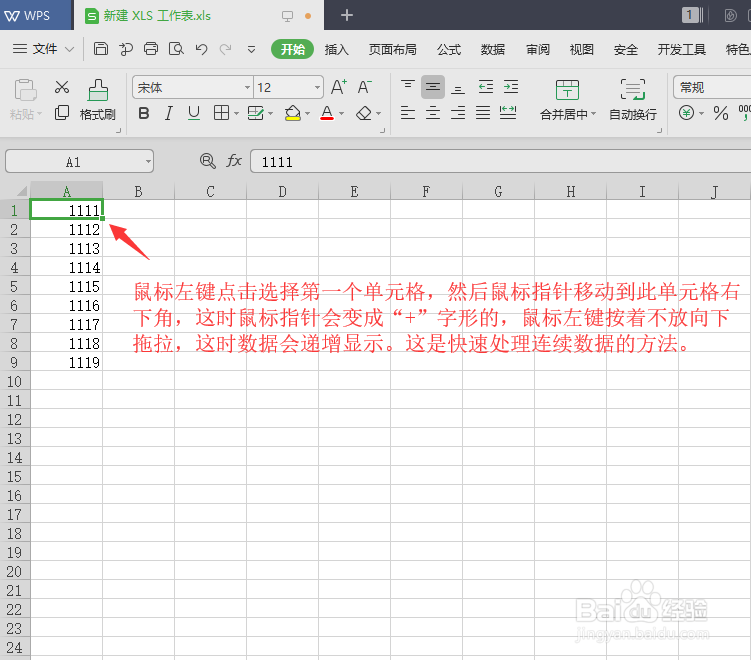Open the font name dropdown

[x=247, y=88]
